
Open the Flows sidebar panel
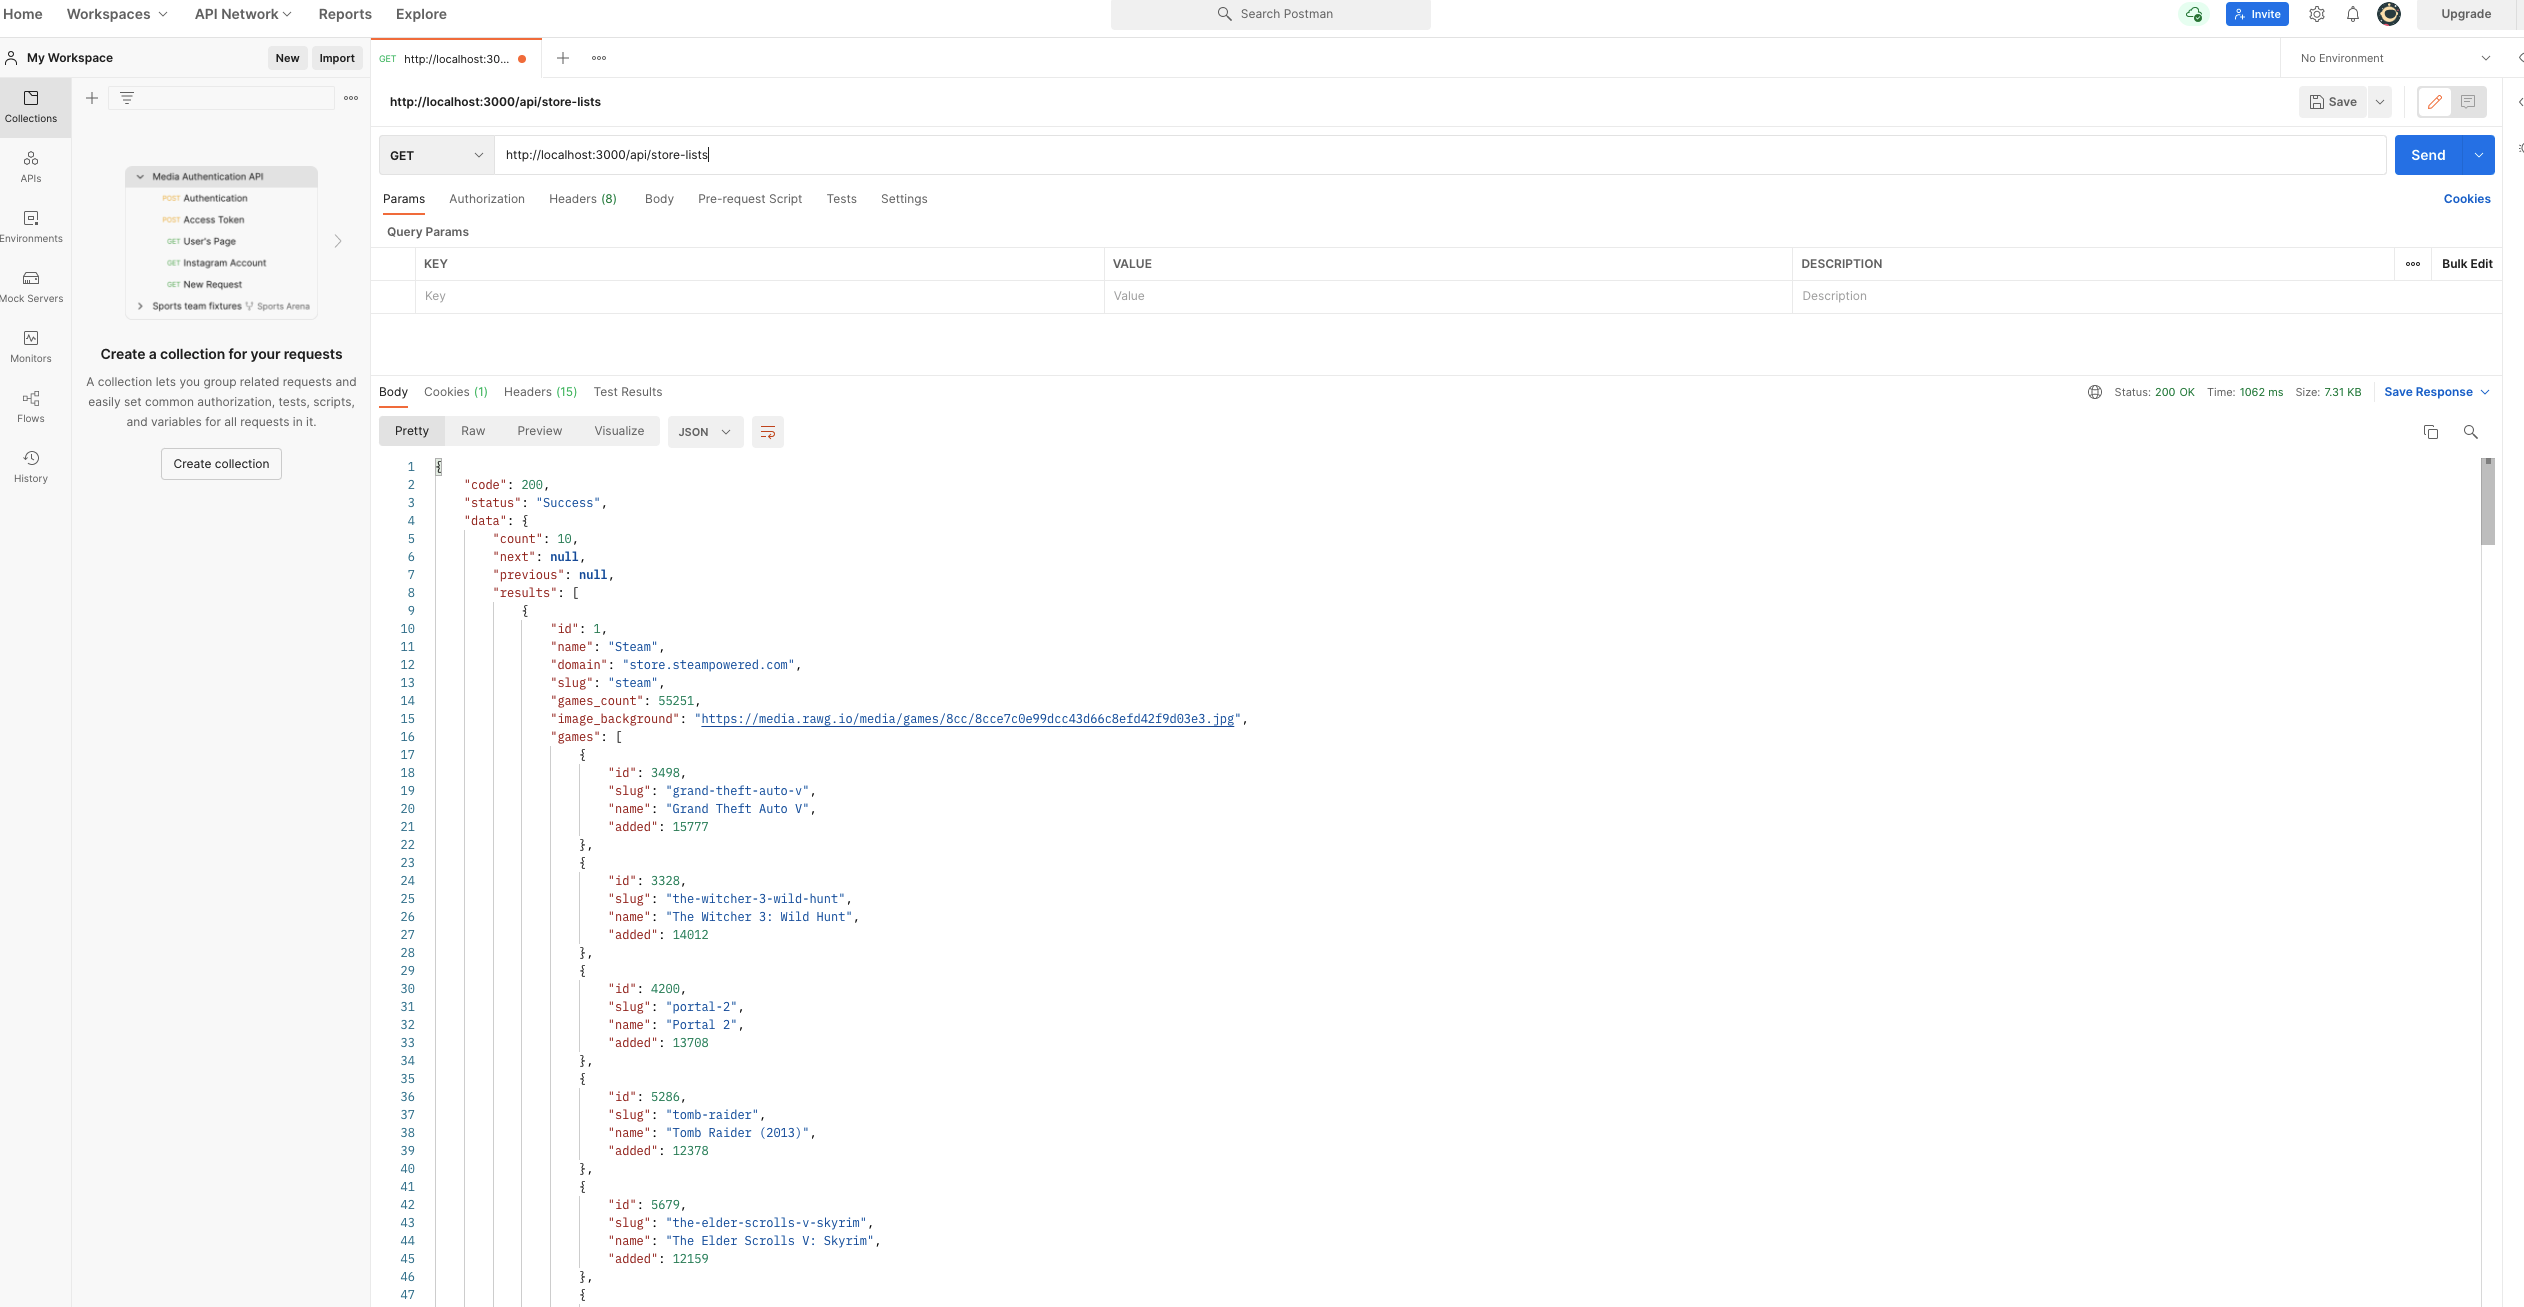[x=31, y=407]
